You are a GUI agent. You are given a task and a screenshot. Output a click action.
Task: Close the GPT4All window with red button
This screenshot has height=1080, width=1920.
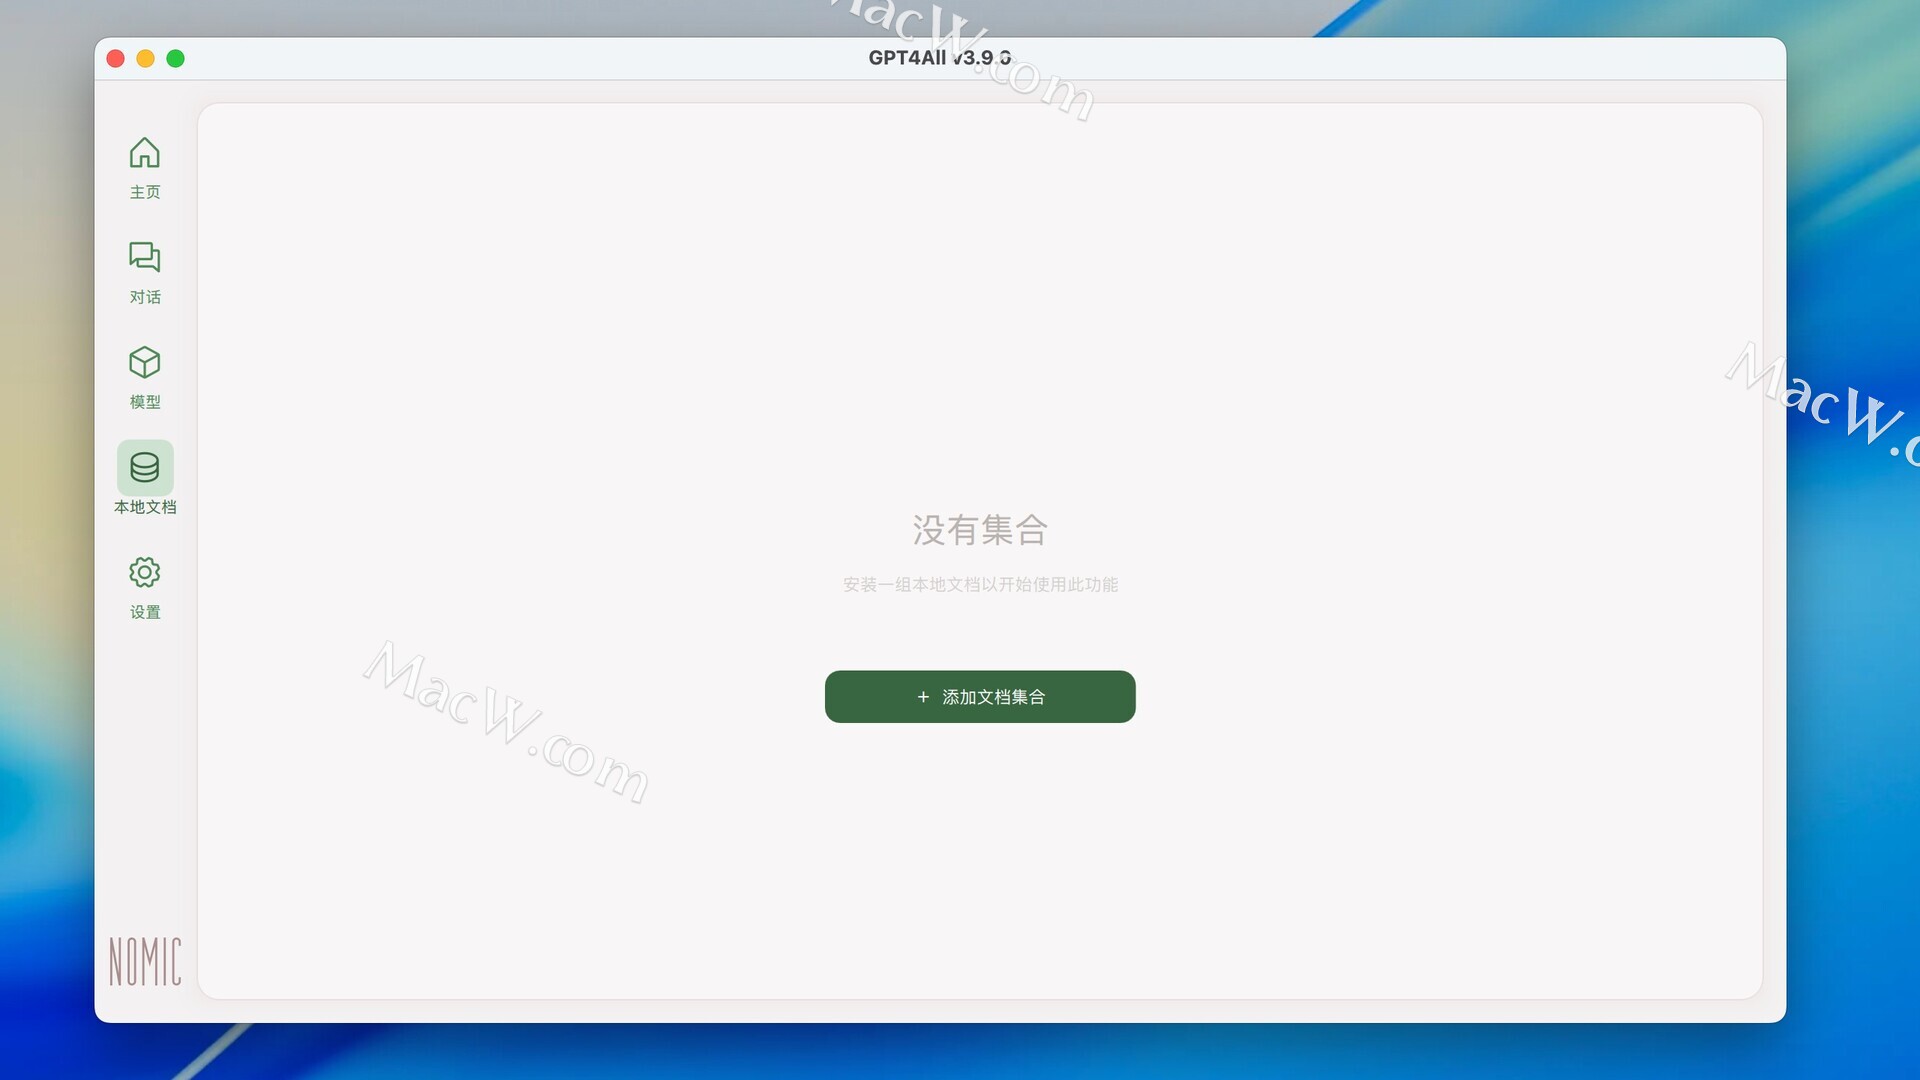(x=116, y=59)
